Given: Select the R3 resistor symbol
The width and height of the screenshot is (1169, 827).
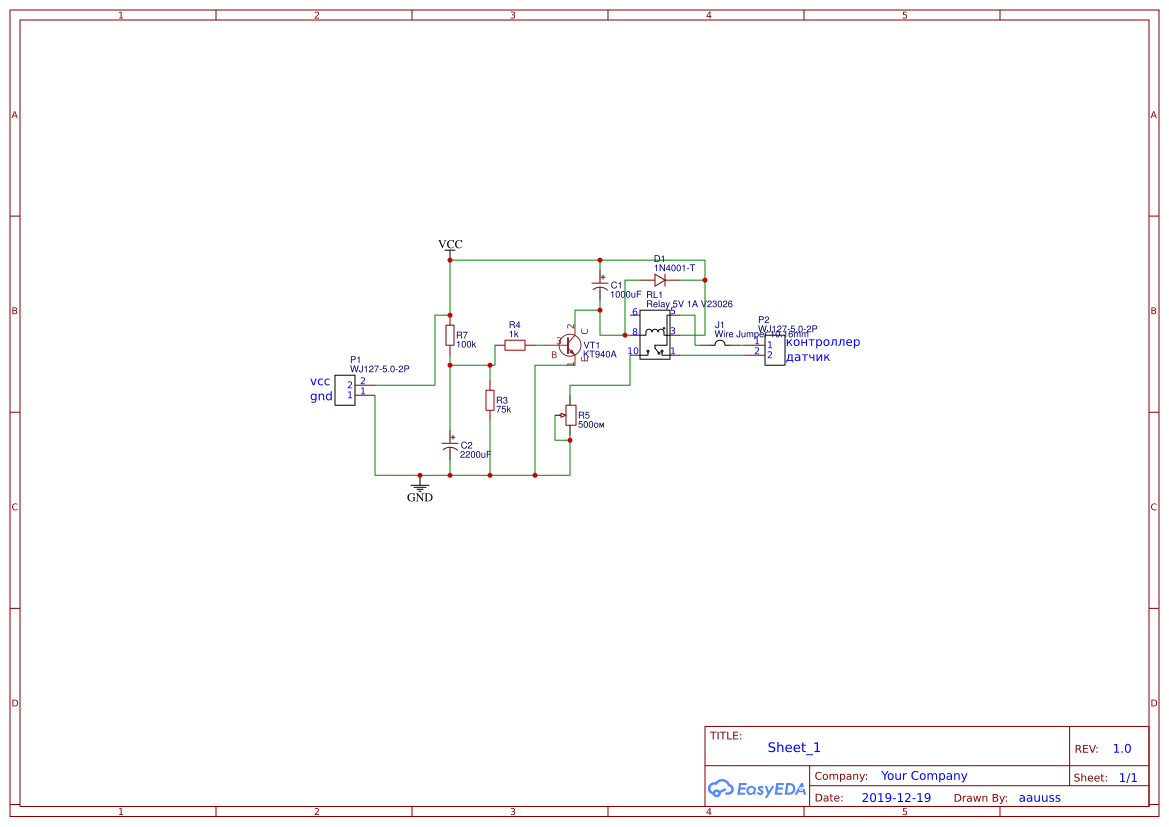Looking at the screenshot, I should pos(490,400).
